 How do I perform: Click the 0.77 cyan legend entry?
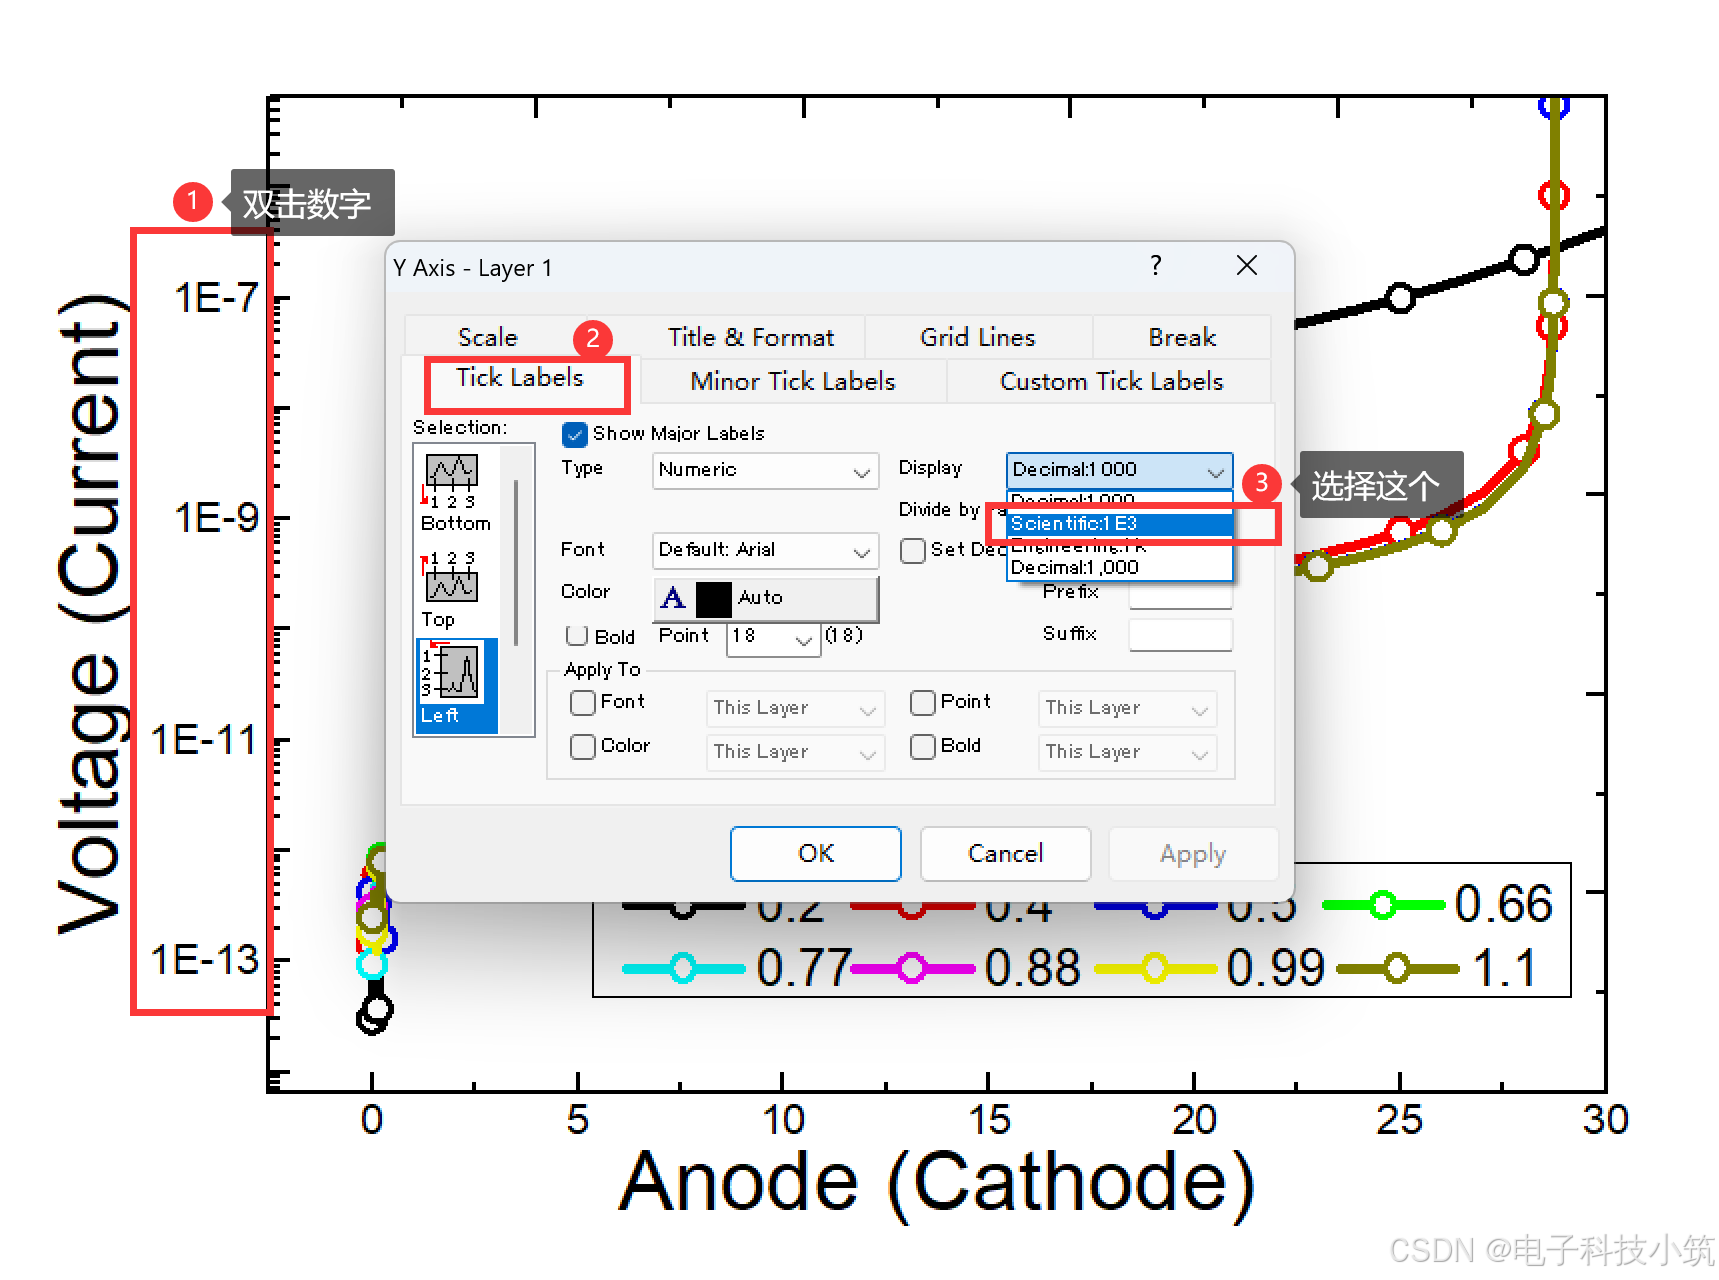point(737,968)
